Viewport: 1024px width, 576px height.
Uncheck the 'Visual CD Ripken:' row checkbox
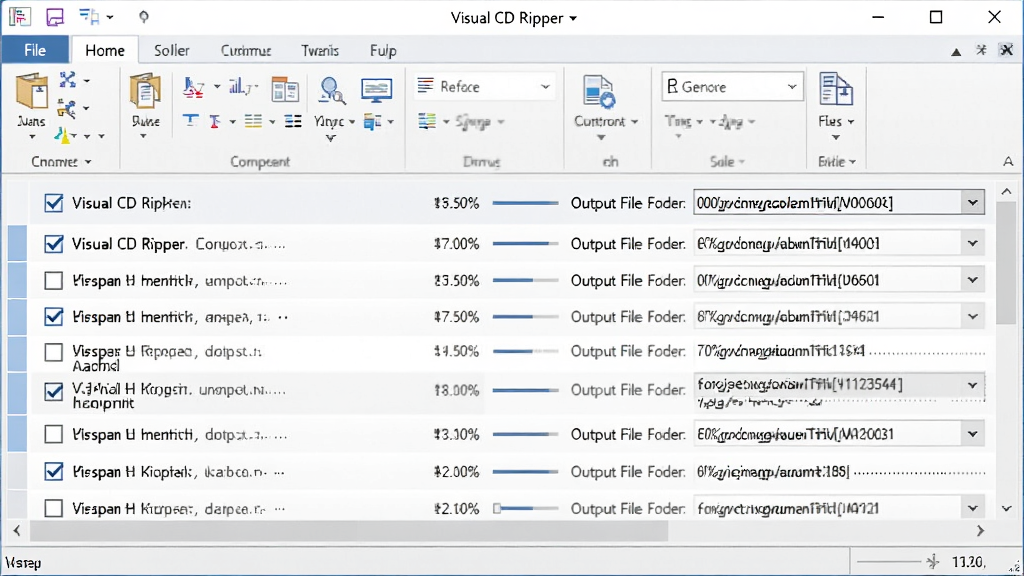(x=54, y=203)
